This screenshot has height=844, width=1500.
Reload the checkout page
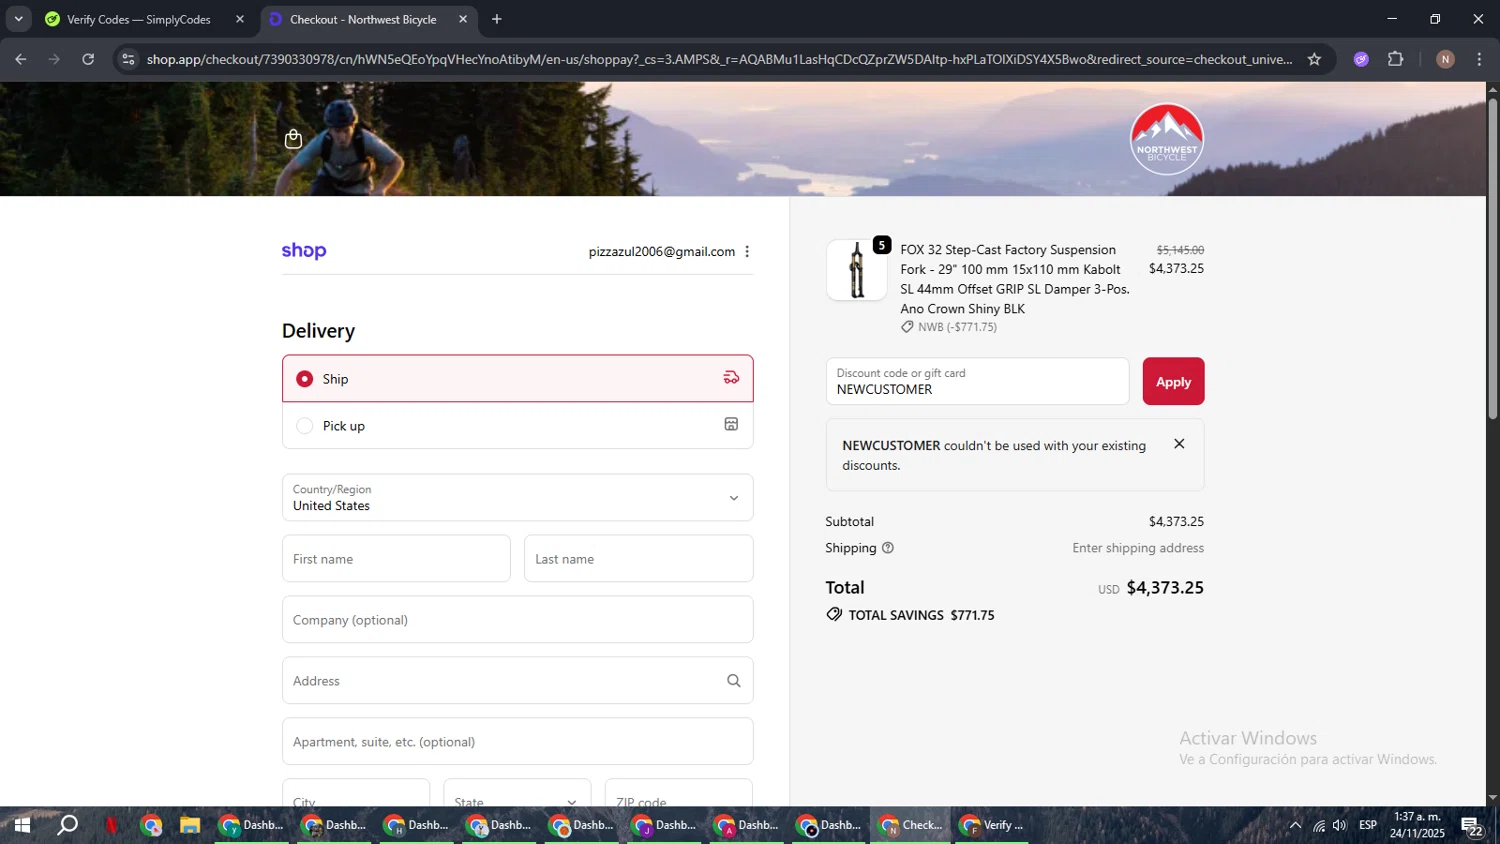pos(88,59)
